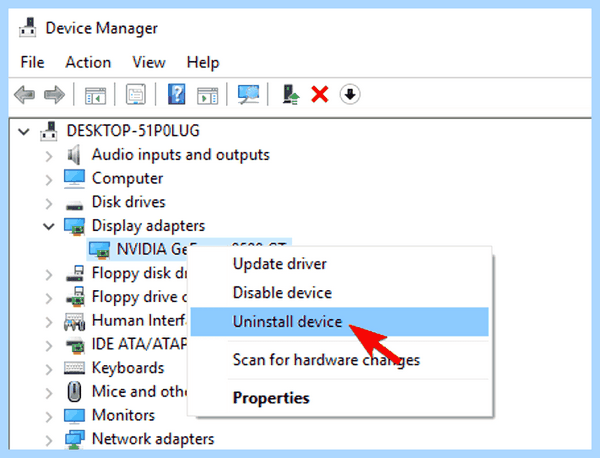This screenshot has width=600, height=458.
Task: Open the Action menu
Action: point(88,62)
